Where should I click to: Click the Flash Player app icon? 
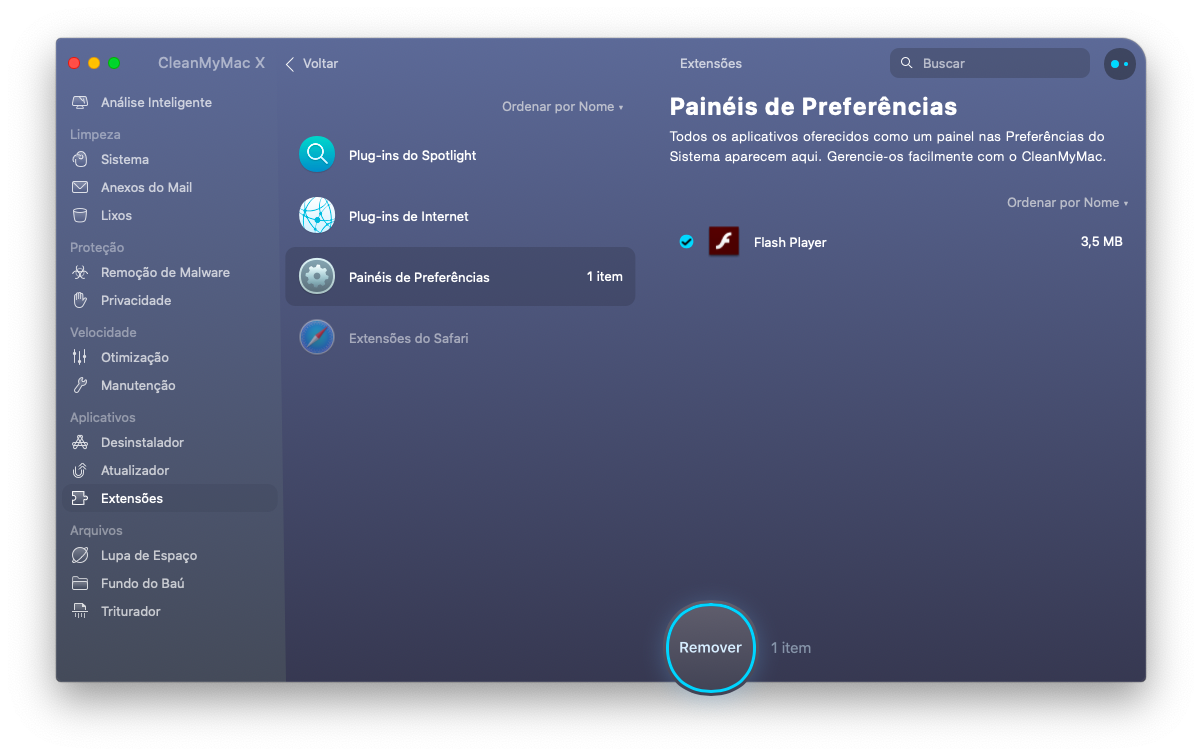[x=723, y=241]
